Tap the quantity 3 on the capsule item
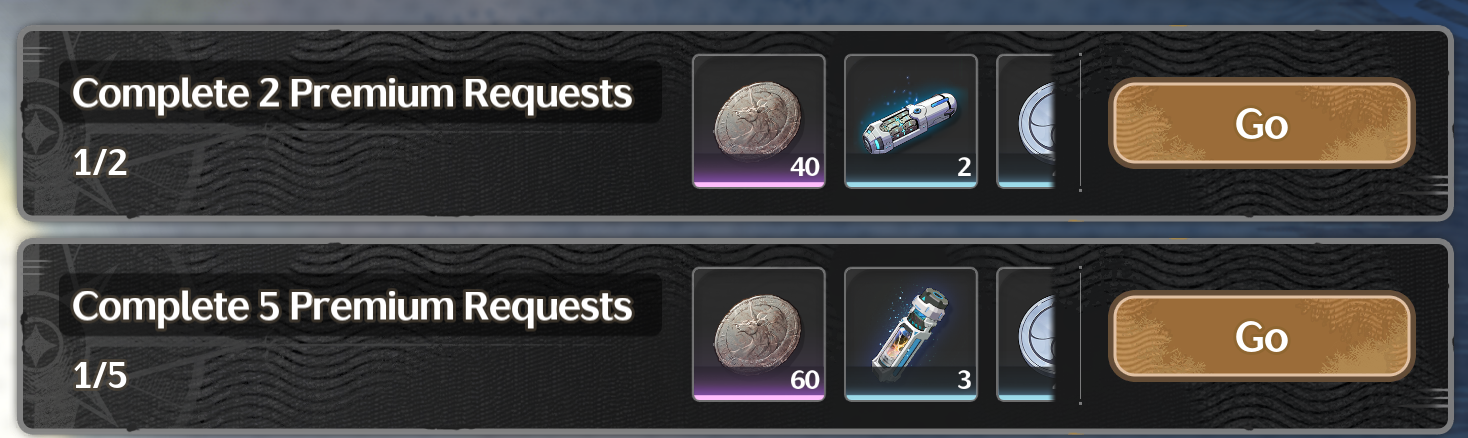Viewport: 1468px width, 438px height. pos(964,380)
